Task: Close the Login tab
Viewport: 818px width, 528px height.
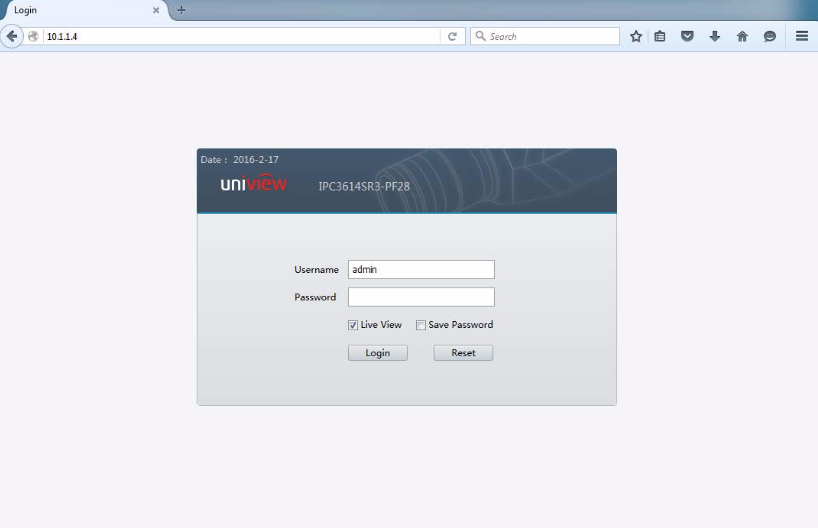Action: click(x=156, y=10)
